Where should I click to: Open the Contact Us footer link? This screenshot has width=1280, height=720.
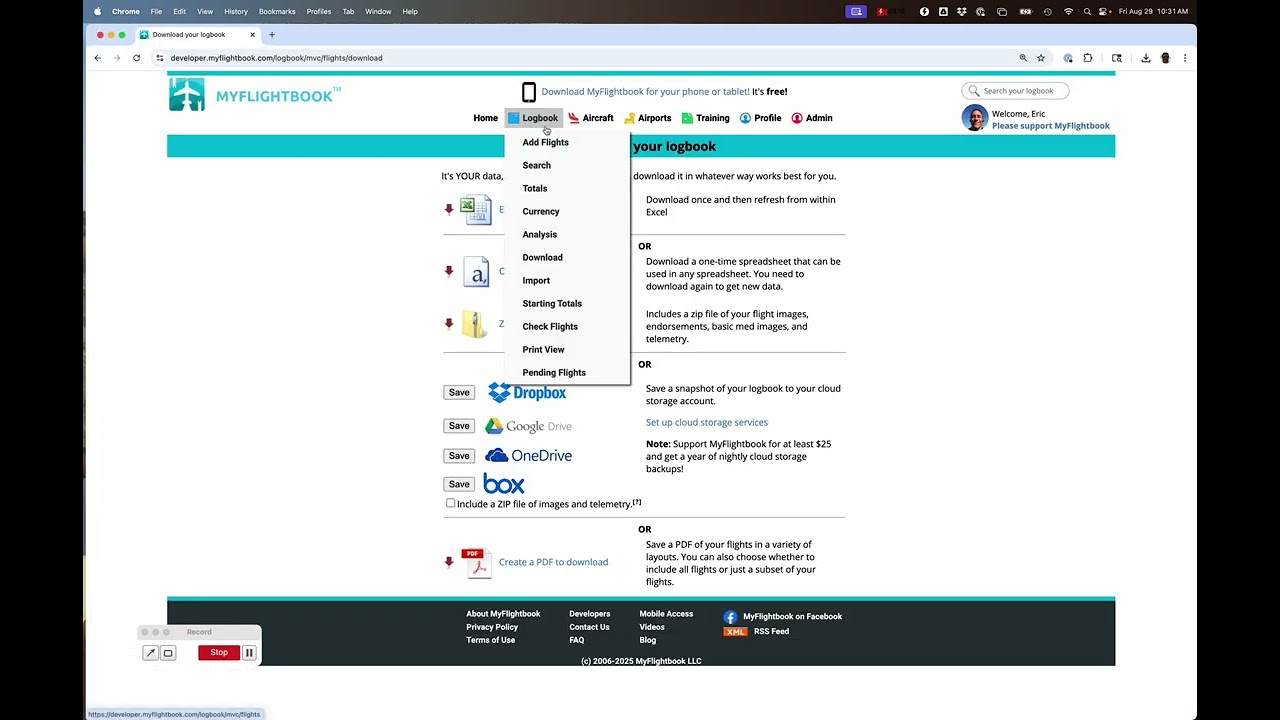click(589, 627)
